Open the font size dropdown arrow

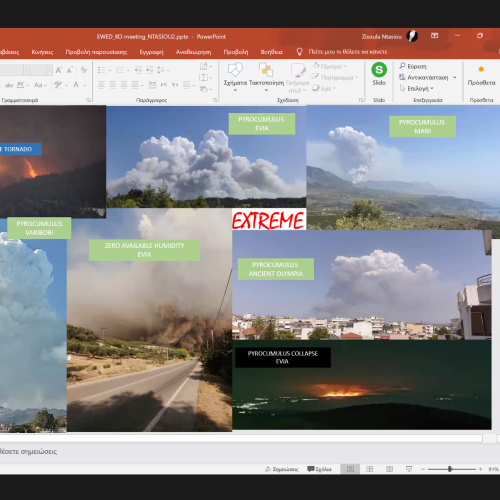pyautogui.click(x=49, y=70)
